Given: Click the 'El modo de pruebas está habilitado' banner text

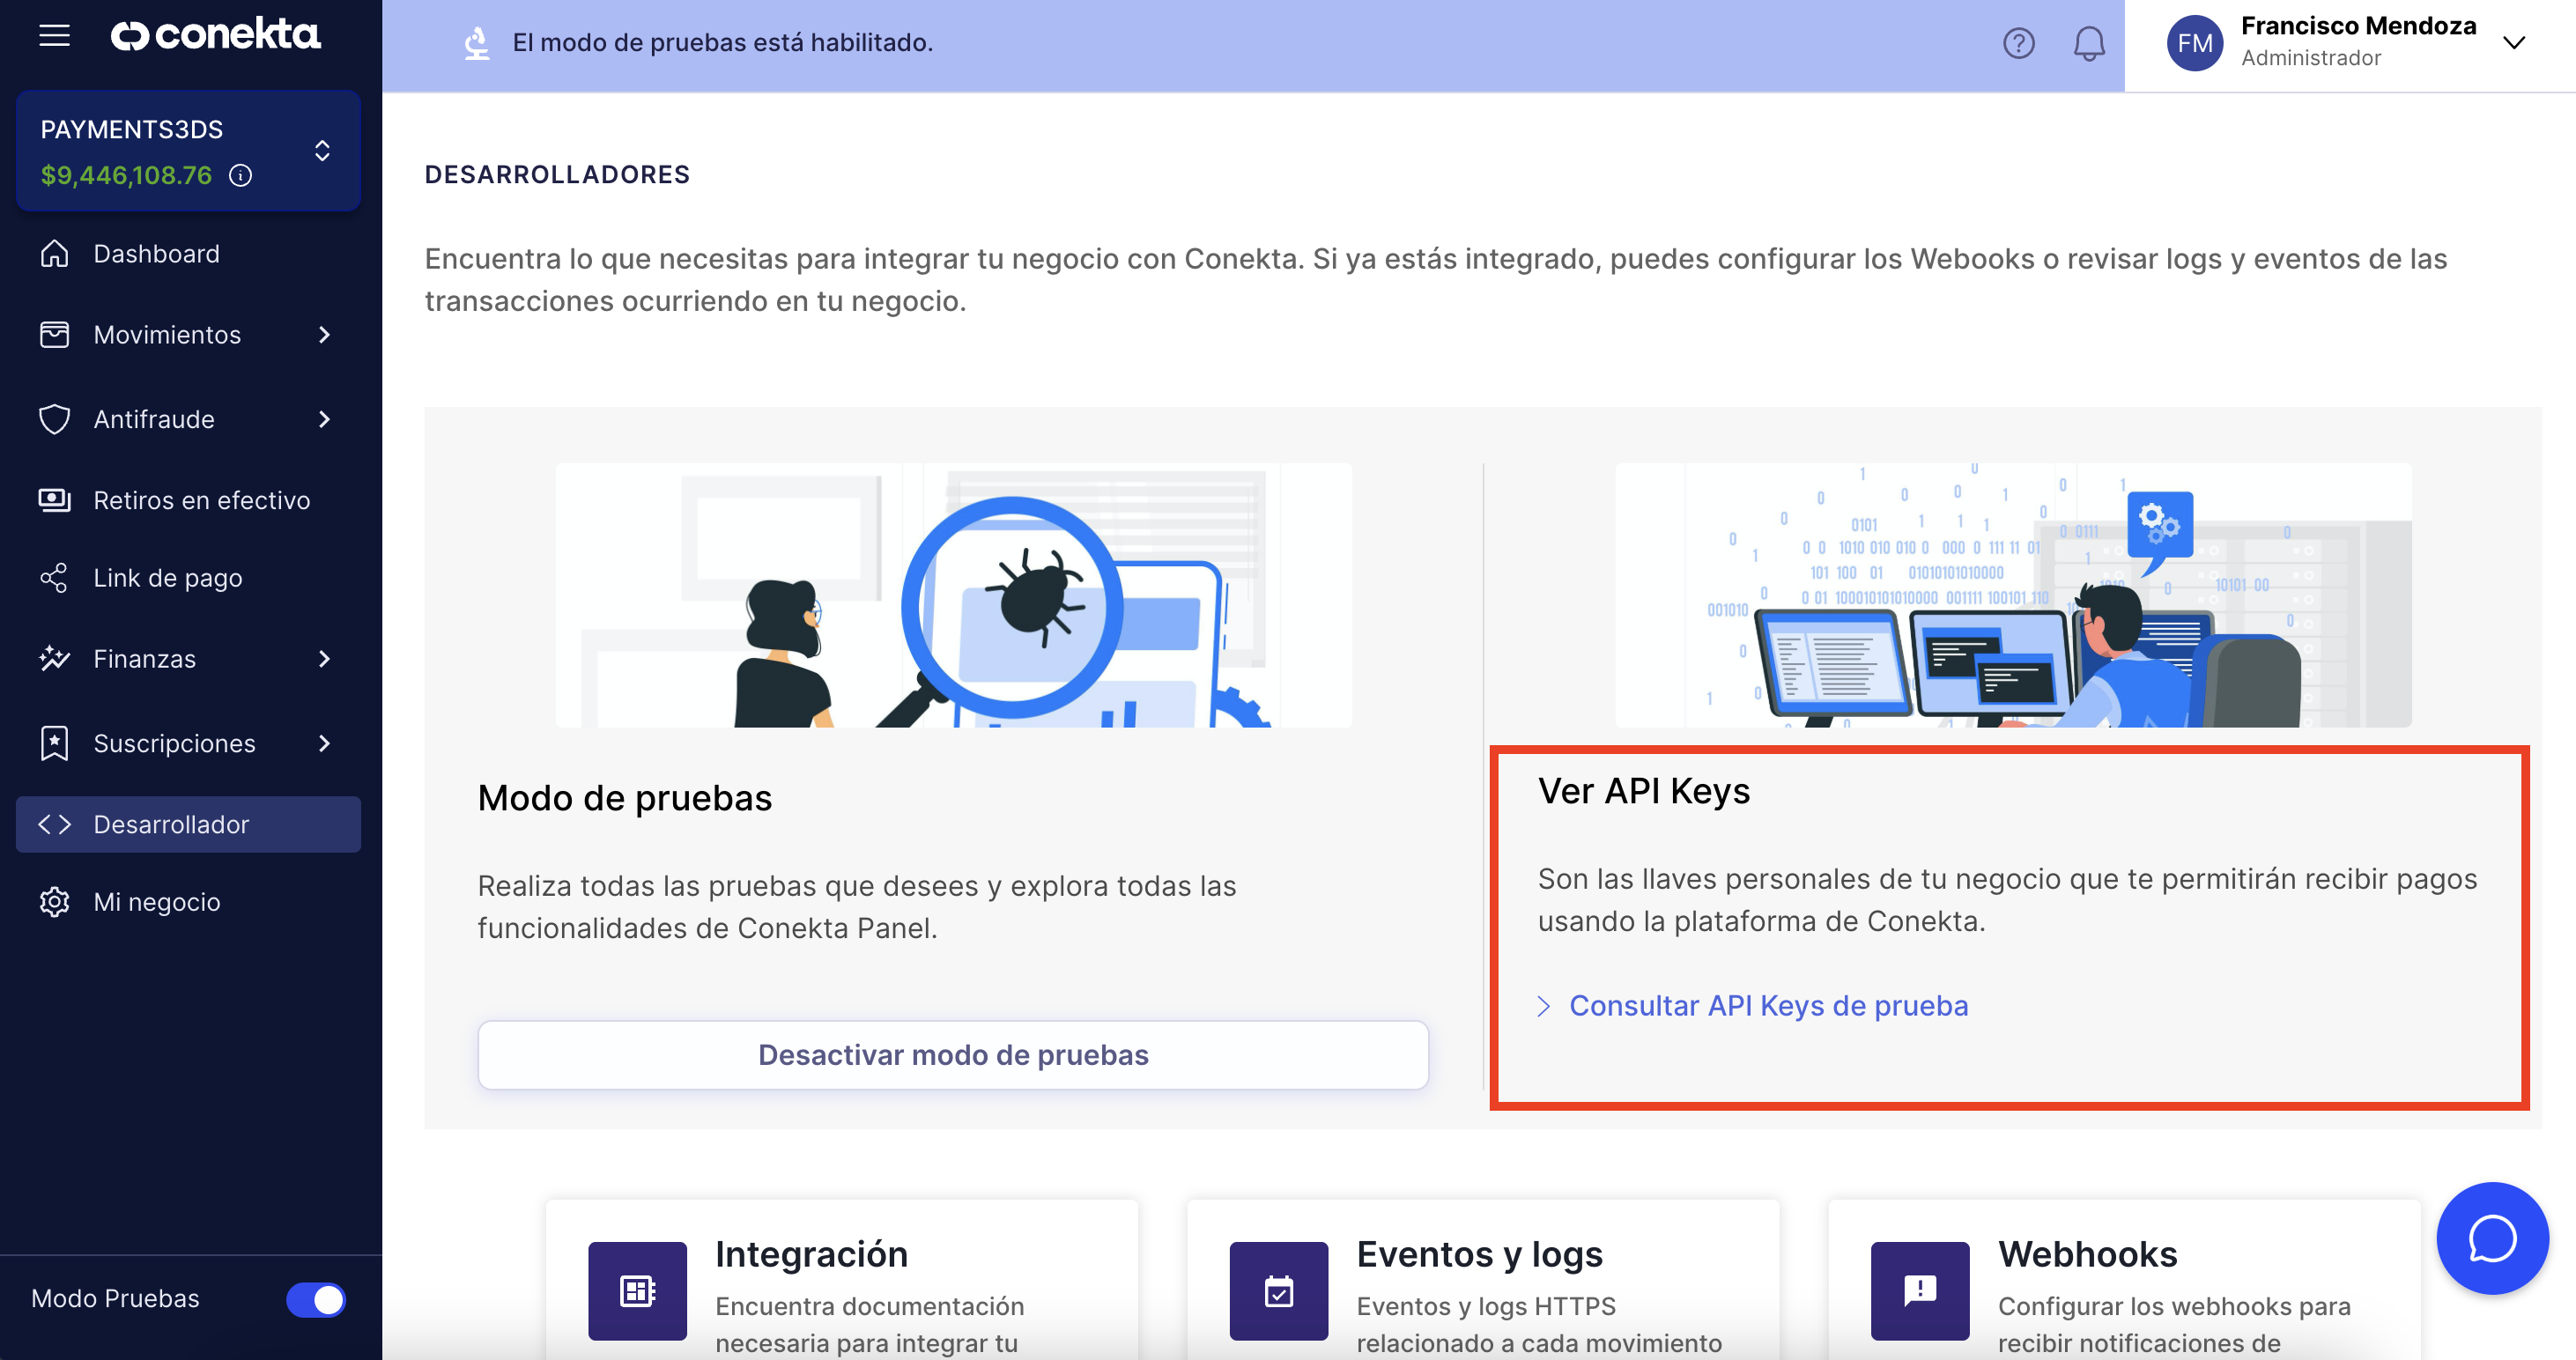Looking at the screenshot, I should tap(722, 43).
